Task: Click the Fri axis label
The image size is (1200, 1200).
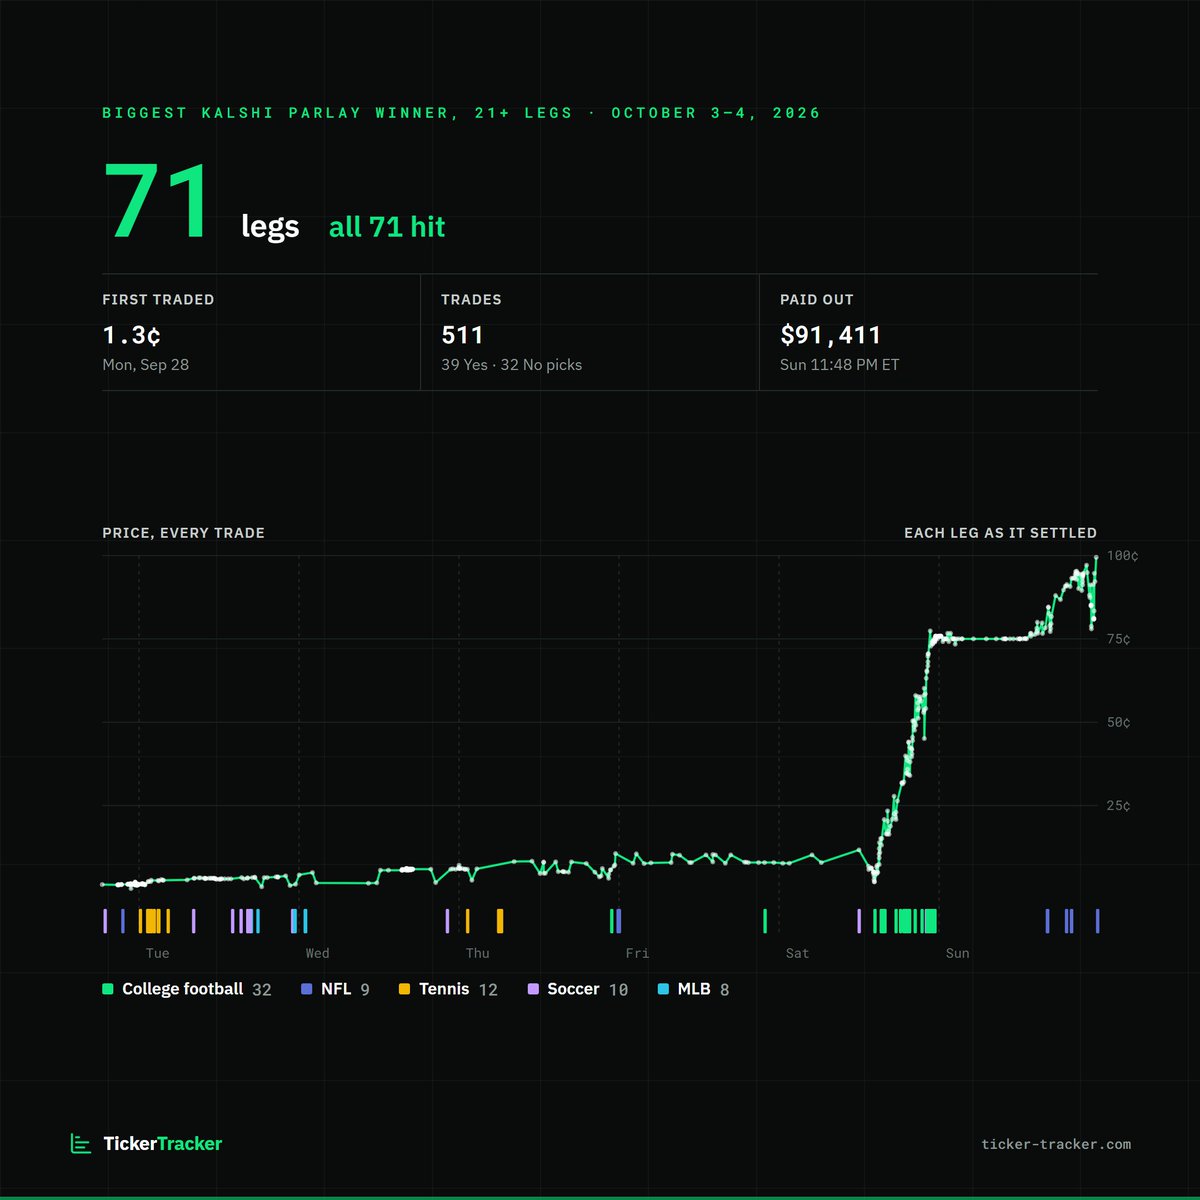Action: pos(637,953)
